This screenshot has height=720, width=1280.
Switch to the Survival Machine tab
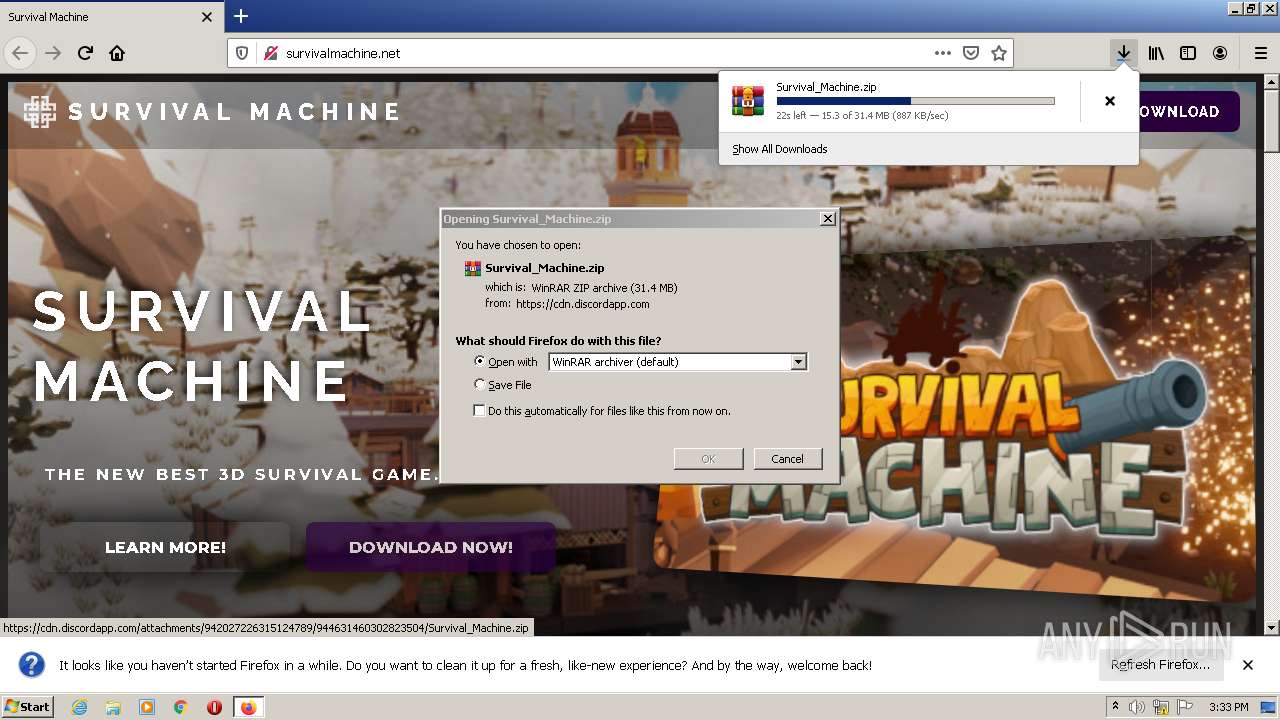coord(110,17)
